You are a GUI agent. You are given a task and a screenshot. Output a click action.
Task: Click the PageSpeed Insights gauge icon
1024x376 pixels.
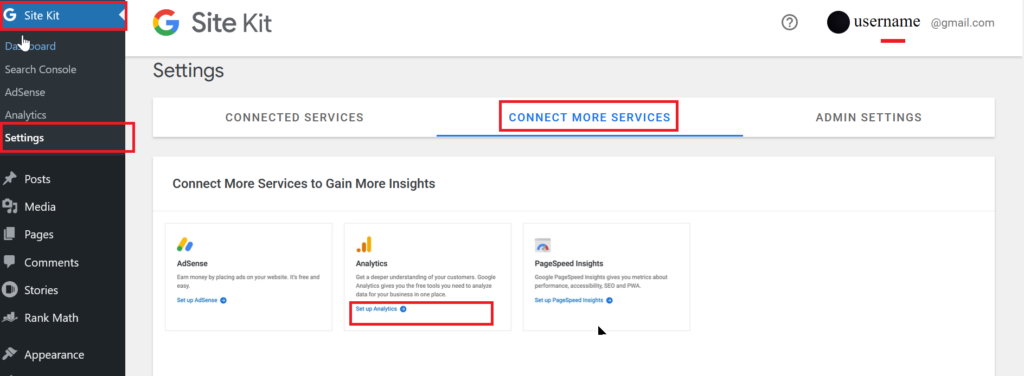coord(543,245)
